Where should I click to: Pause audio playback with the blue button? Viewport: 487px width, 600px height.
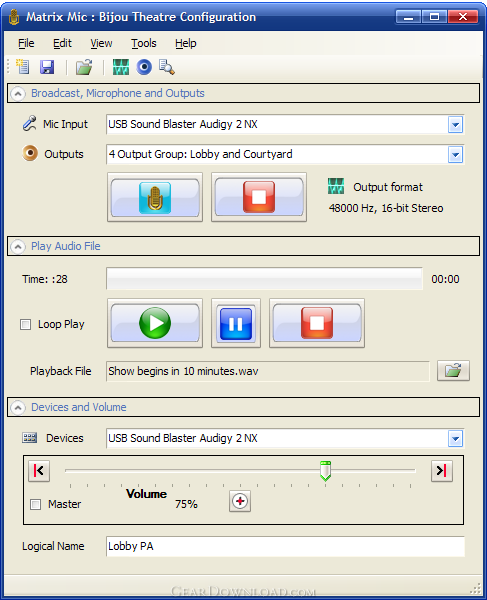[x=236, y=323]
